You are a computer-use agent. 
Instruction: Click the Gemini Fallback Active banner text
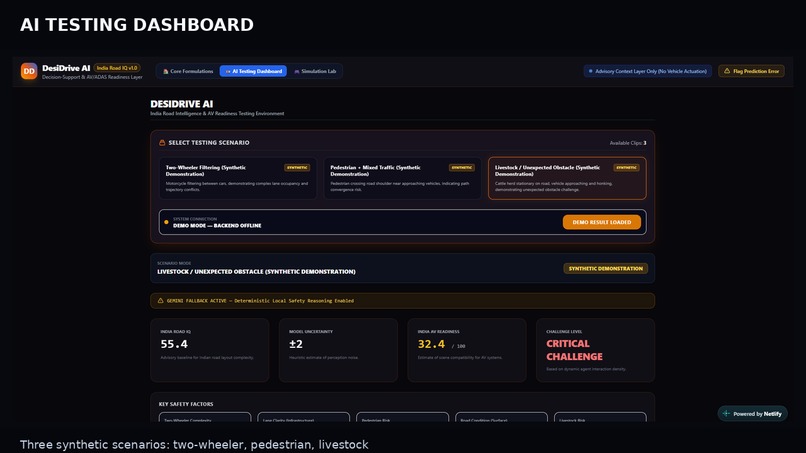pyautogui.click(x=260, y=301)
